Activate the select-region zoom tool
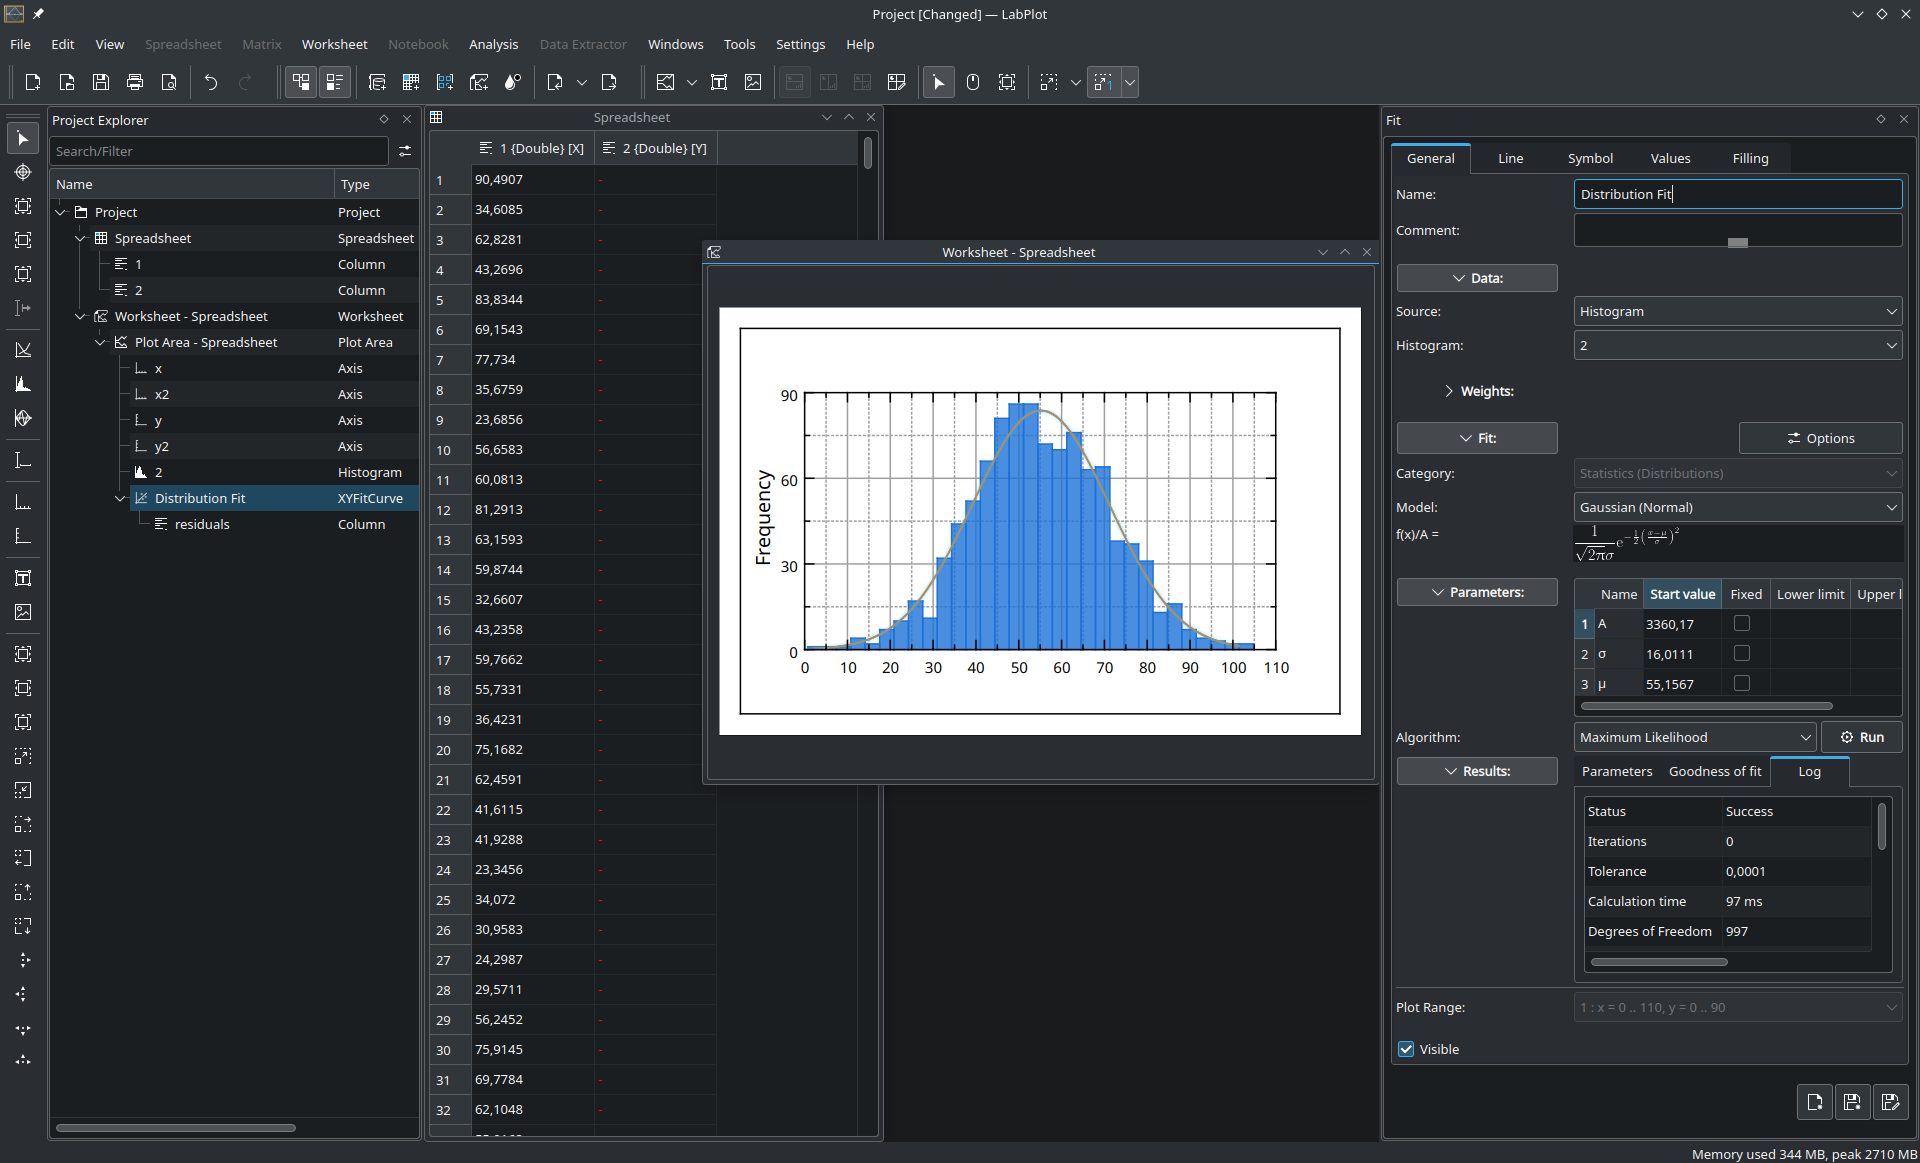This screenshot has height=1163, width=1920. click(x=1006, y=82)
